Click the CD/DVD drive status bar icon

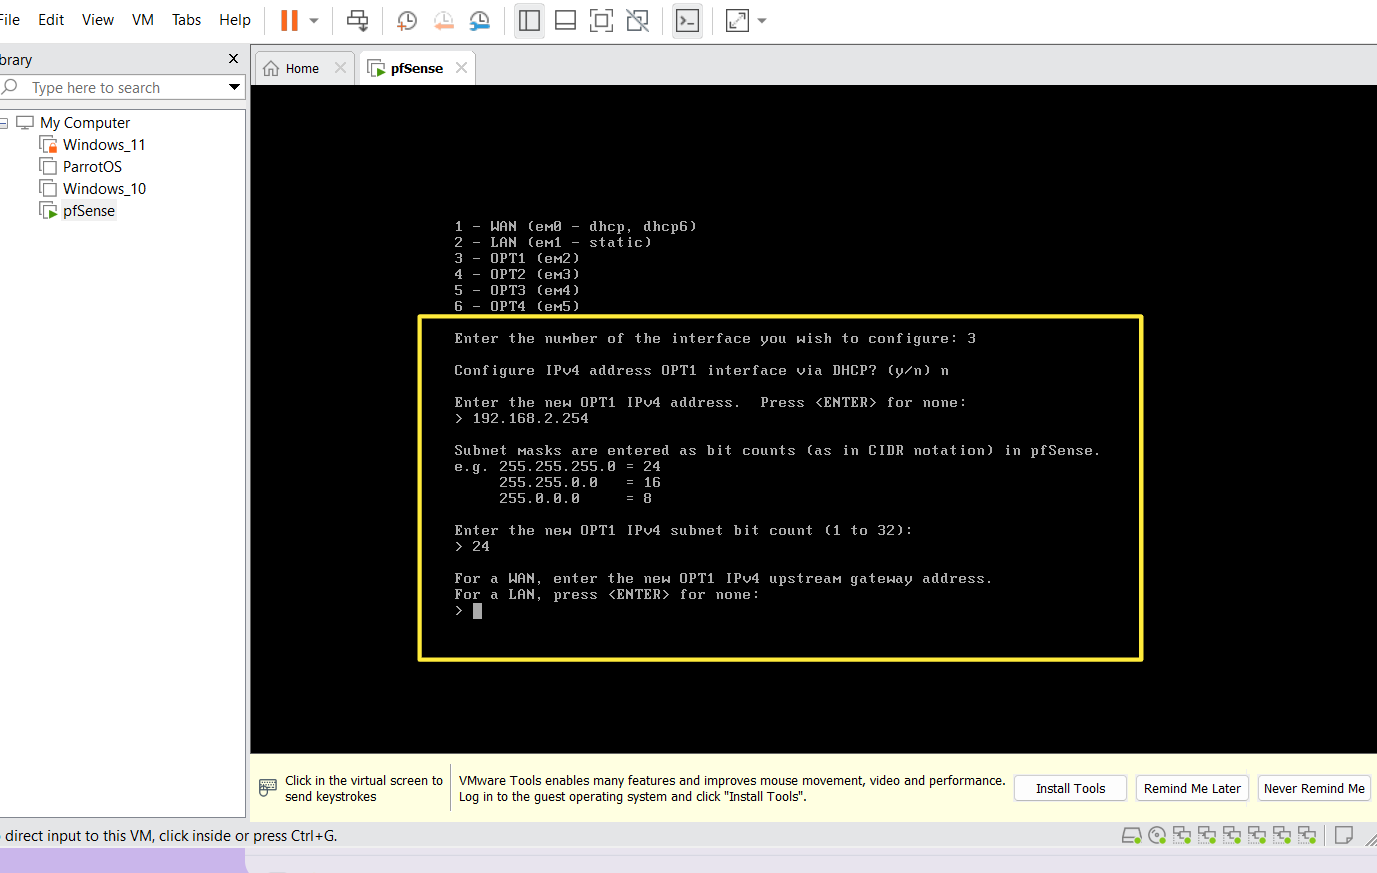point(1157,835)
